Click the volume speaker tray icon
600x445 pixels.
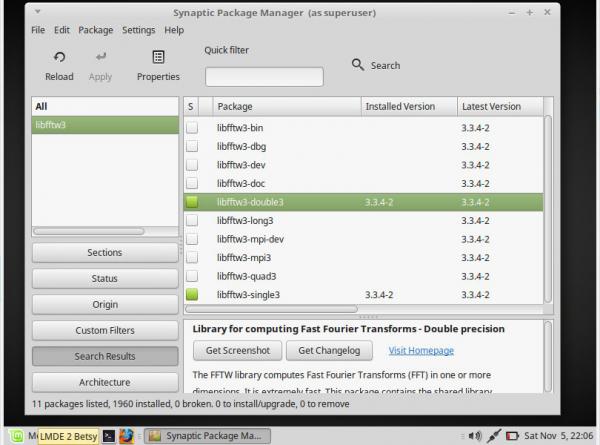pos(475,436)
